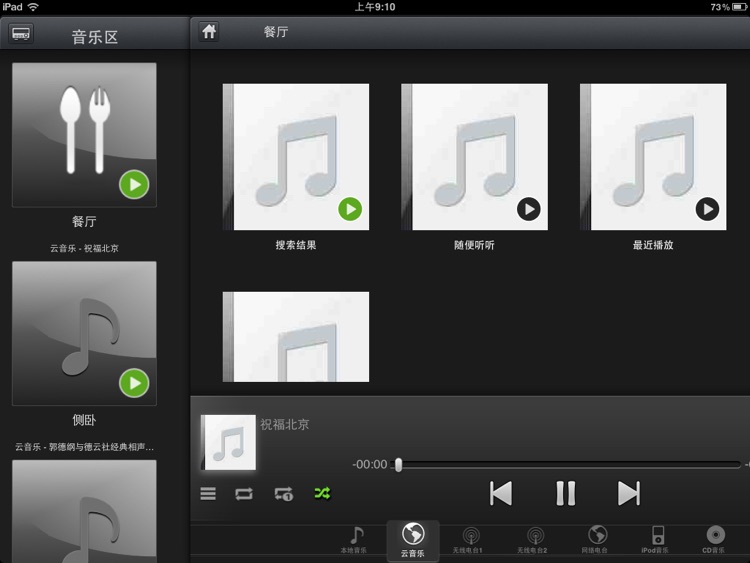Switch to the 云音乐 tab
The width and height of the screenshot is (750, 563).
coord(412,541)
